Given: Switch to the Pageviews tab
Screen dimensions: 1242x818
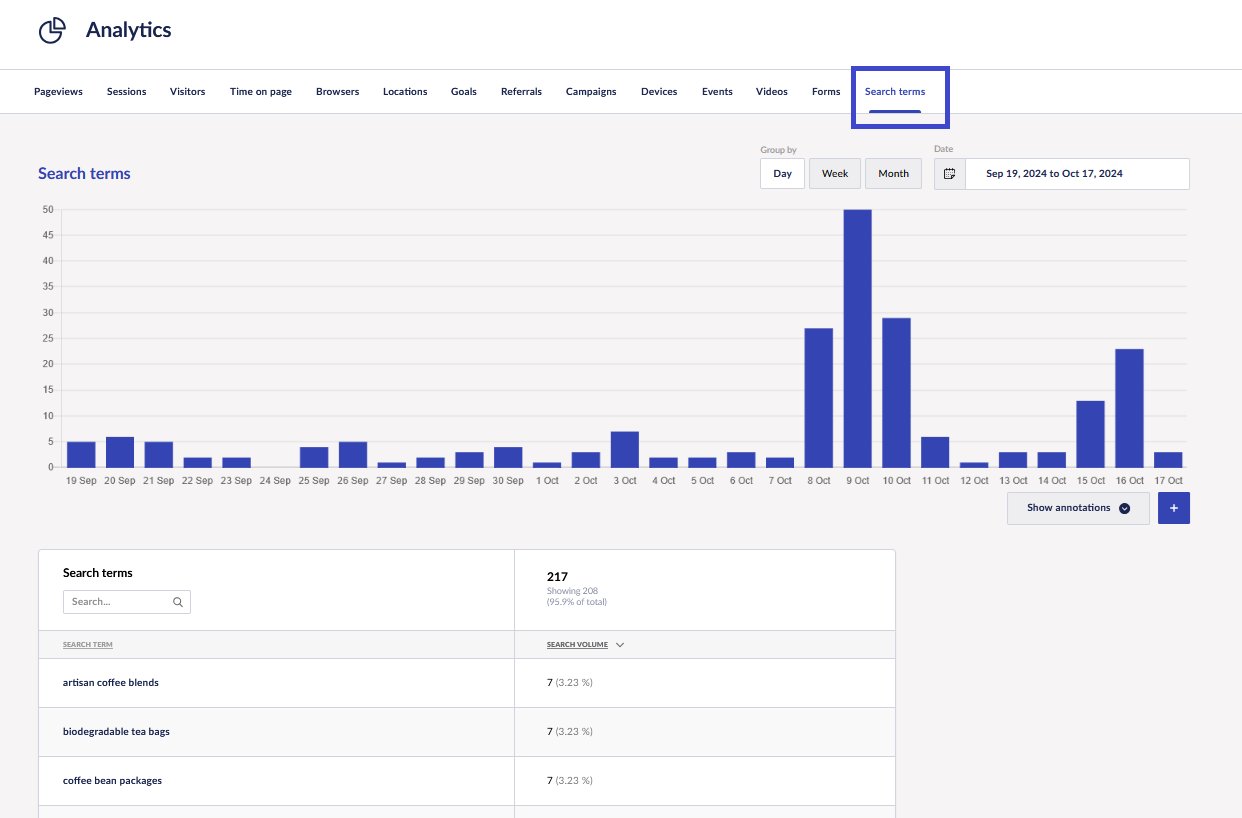Looking at the screenshot, I should point(58,92).
